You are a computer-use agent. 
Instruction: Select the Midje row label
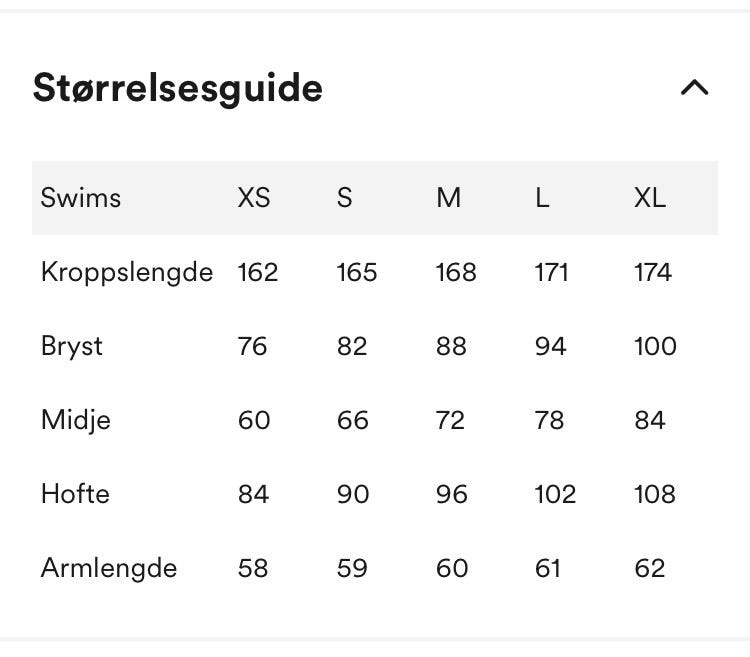pos(76,420)
